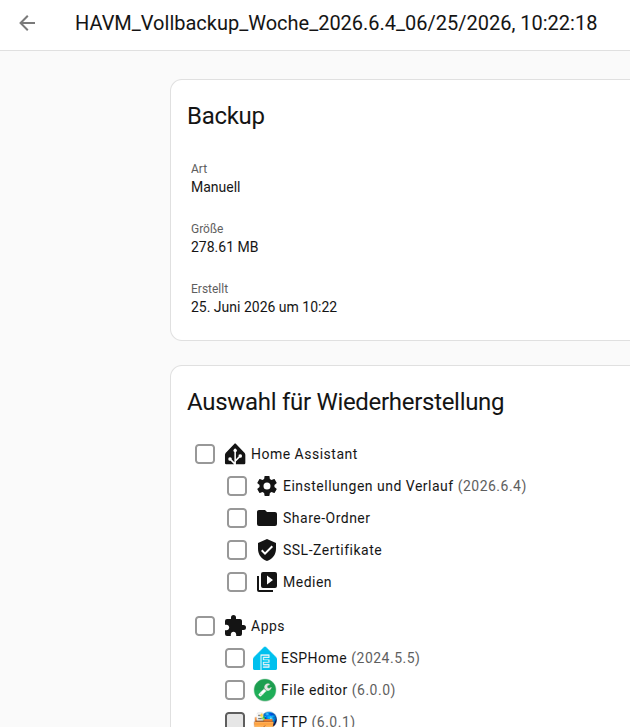Click the ESPHome app icon
This screenshot has height=727, width=630.
tap(265, 658)
